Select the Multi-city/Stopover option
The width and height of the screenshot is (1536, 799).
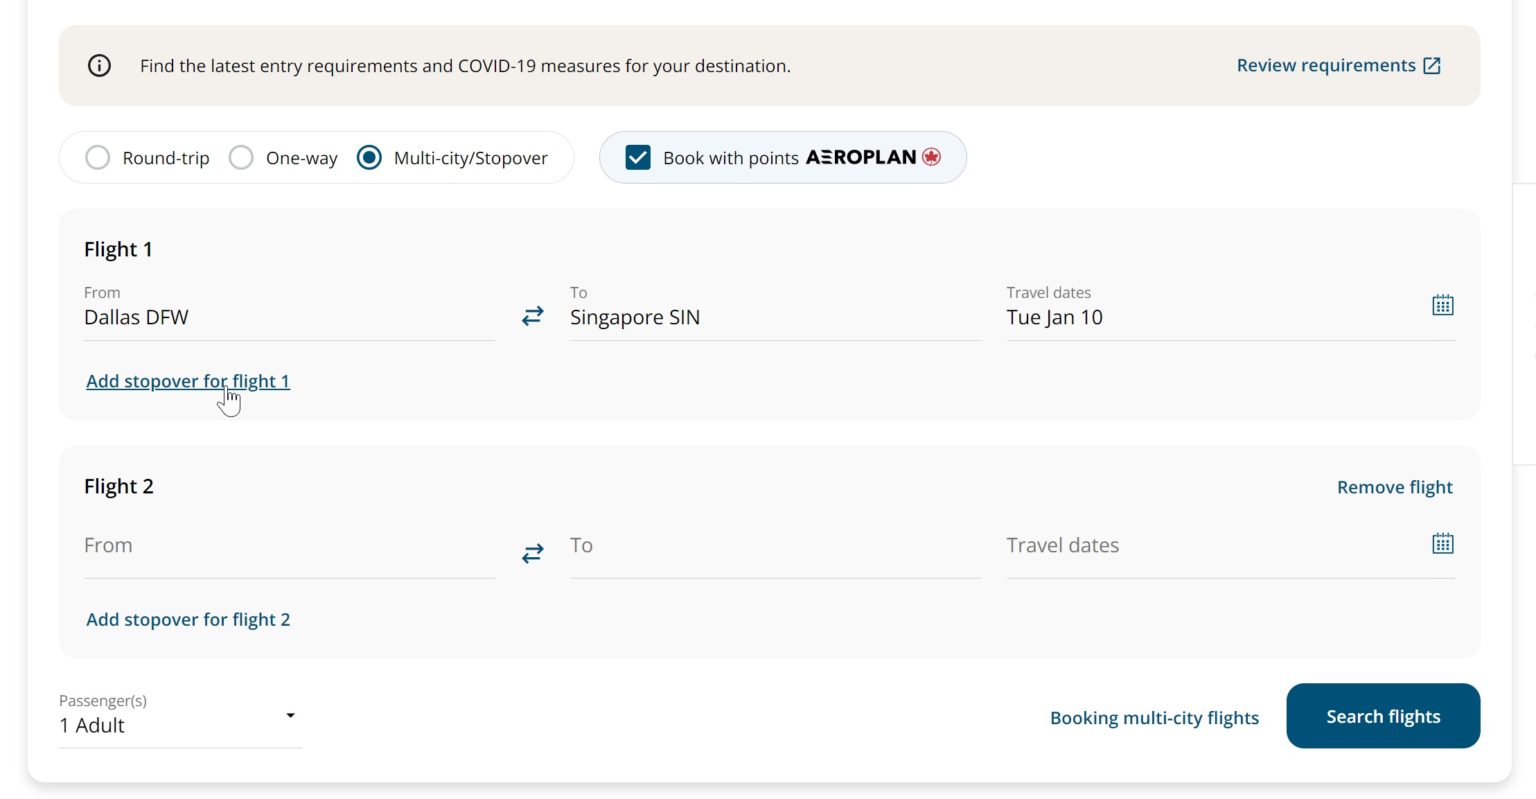coord(370,157)
